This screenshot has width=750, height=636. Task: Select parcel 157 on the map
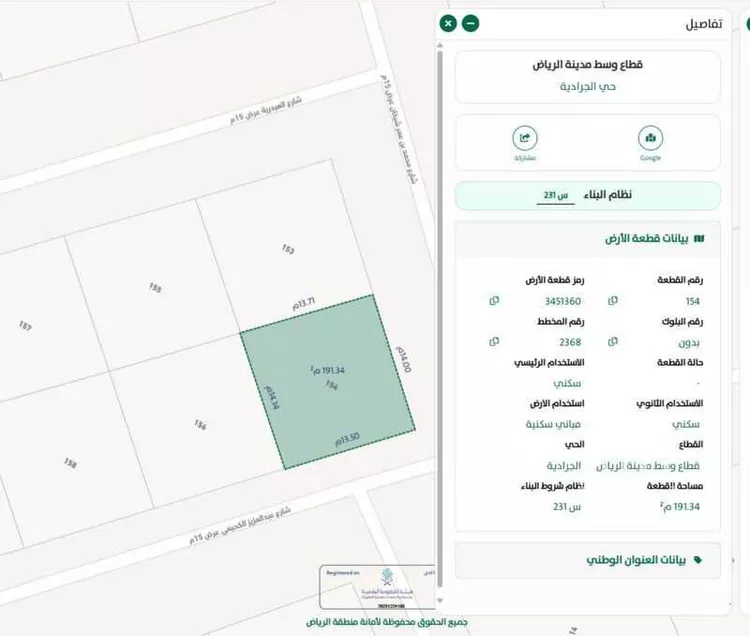25,326
